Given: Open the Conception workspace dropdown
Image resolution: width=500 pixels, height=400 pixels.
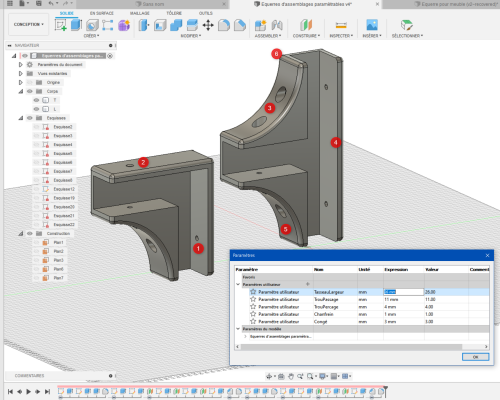Looking at the screenshot, I should click(x=29, y=24).
